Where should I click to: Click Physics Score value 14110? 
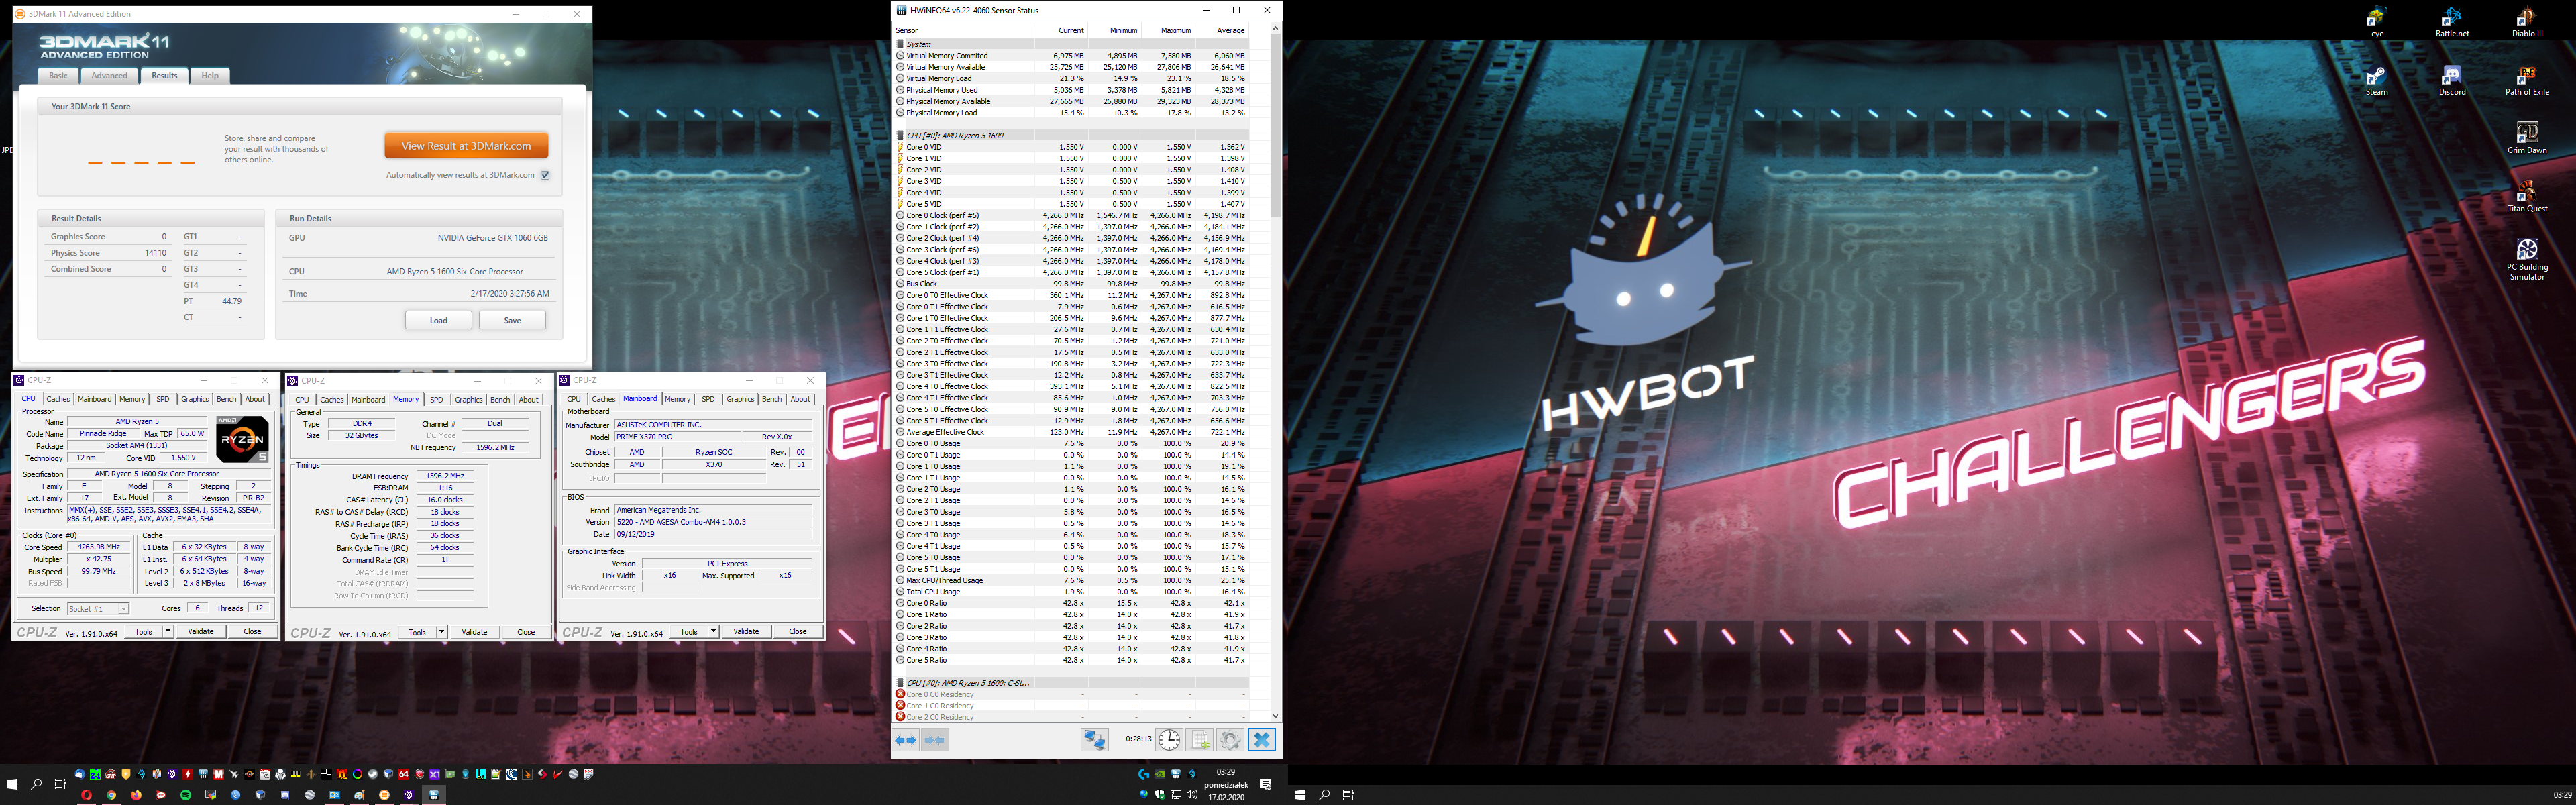tap(155, 253)
